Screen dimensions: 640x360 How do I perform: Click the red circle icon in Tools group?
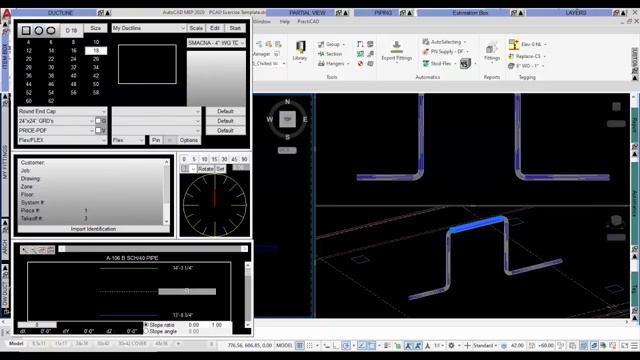click(x=360, y=64)
